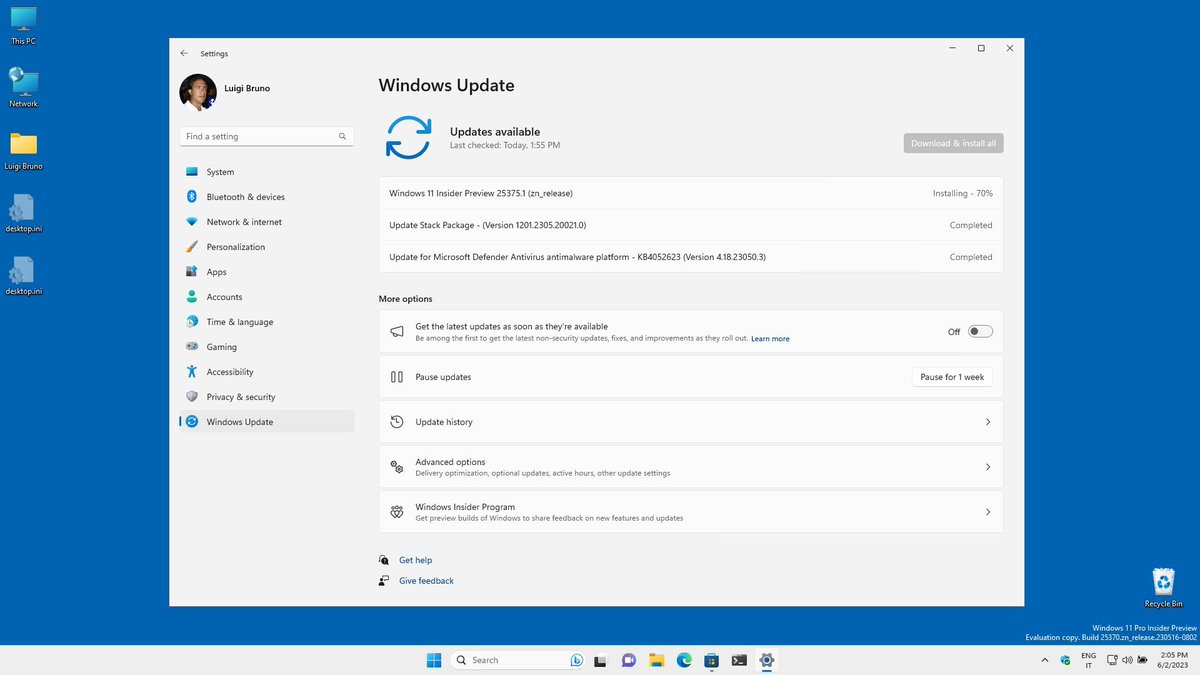1200x675 pixels.
Task: Click Luigi Bruno account name
Action: 247,88
